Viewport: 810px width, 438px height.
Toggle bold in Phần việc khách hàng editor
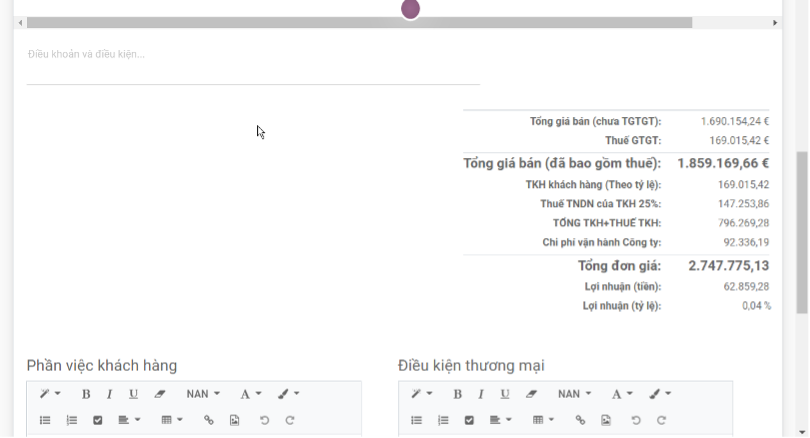[x=86, y=394]
